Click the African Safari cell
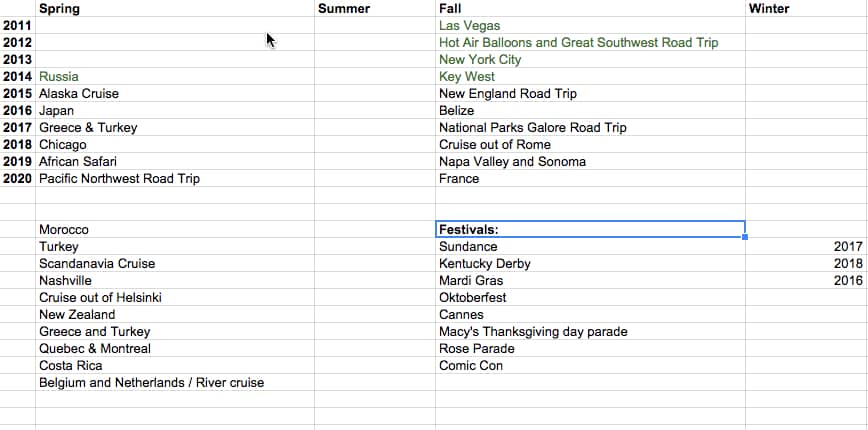 coord(175,162)
